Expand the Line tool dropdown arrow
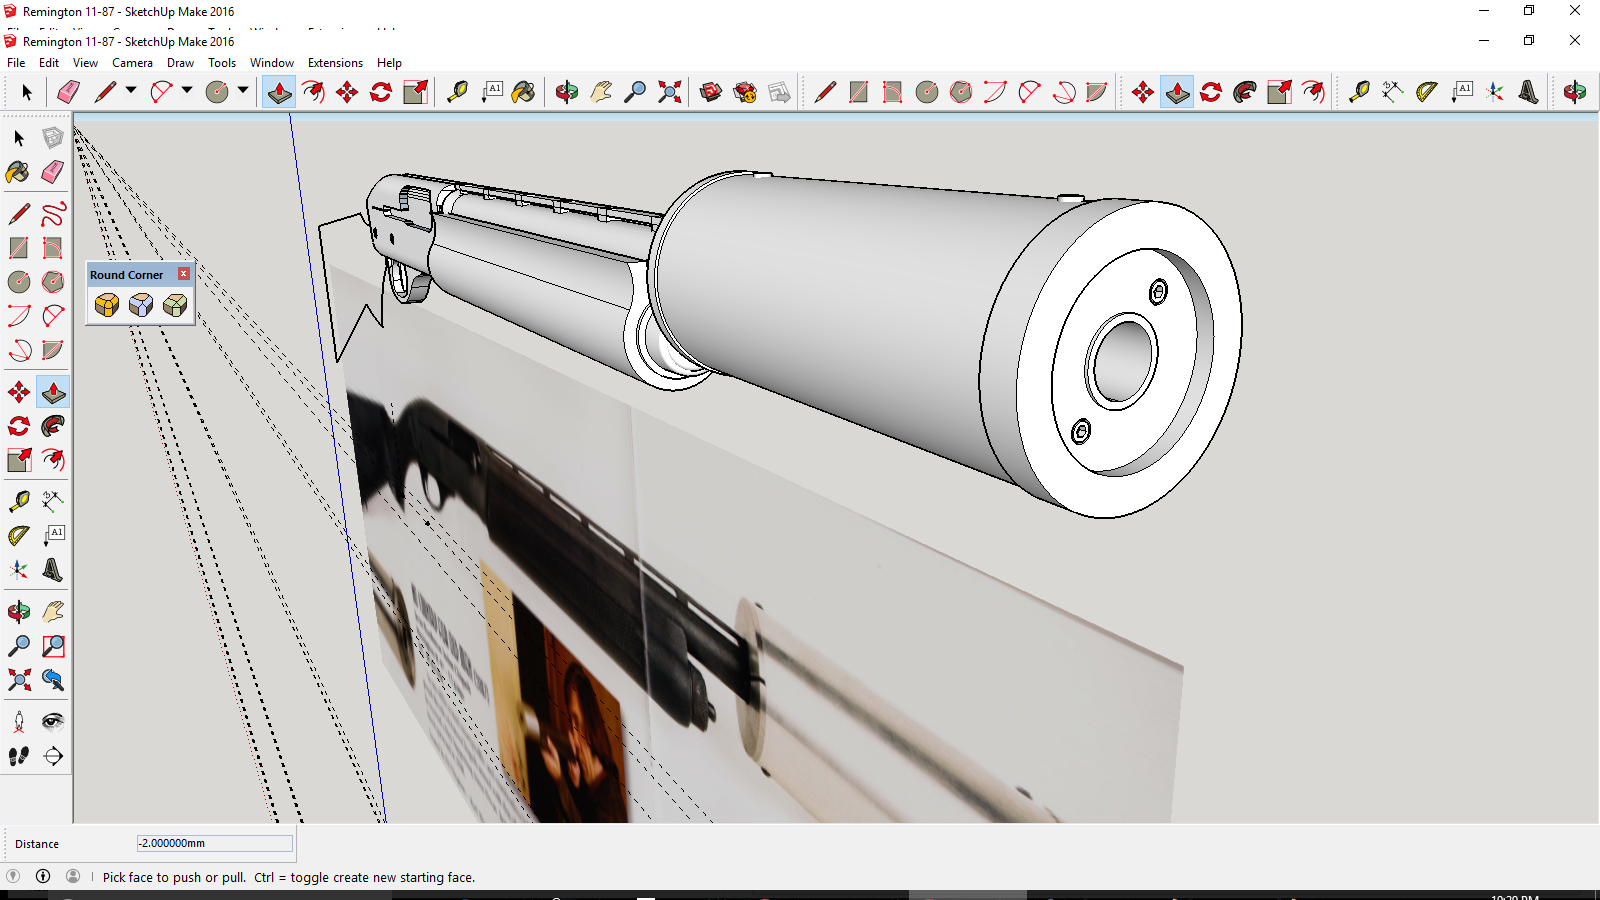 (131, 90)
